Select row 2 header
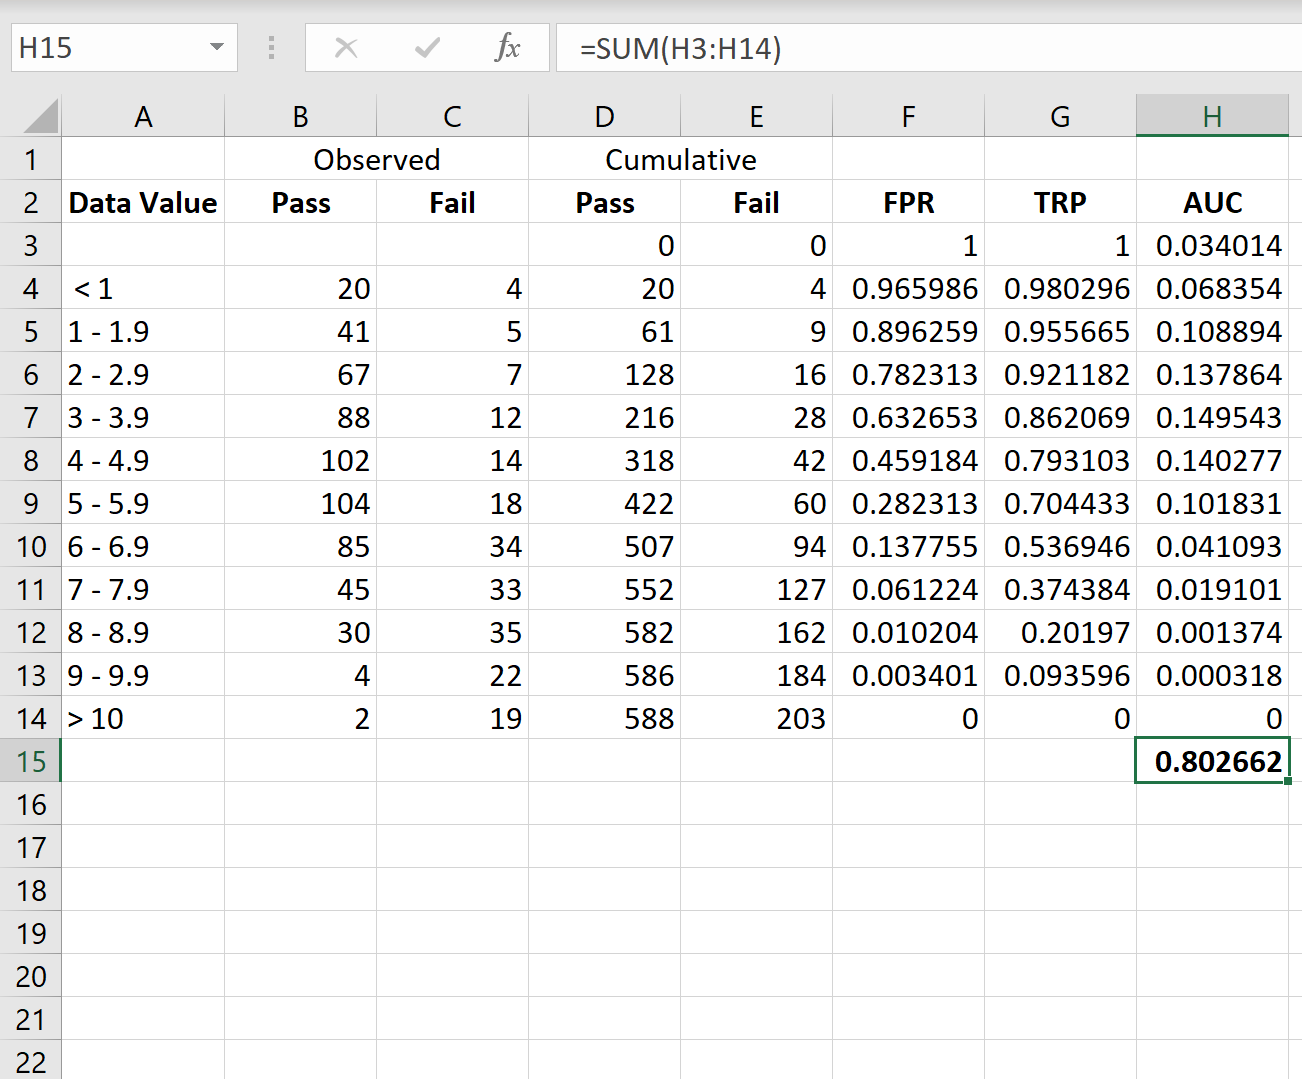Image resolution: width=1302 pixels, height=1079 pixels. 31,202
